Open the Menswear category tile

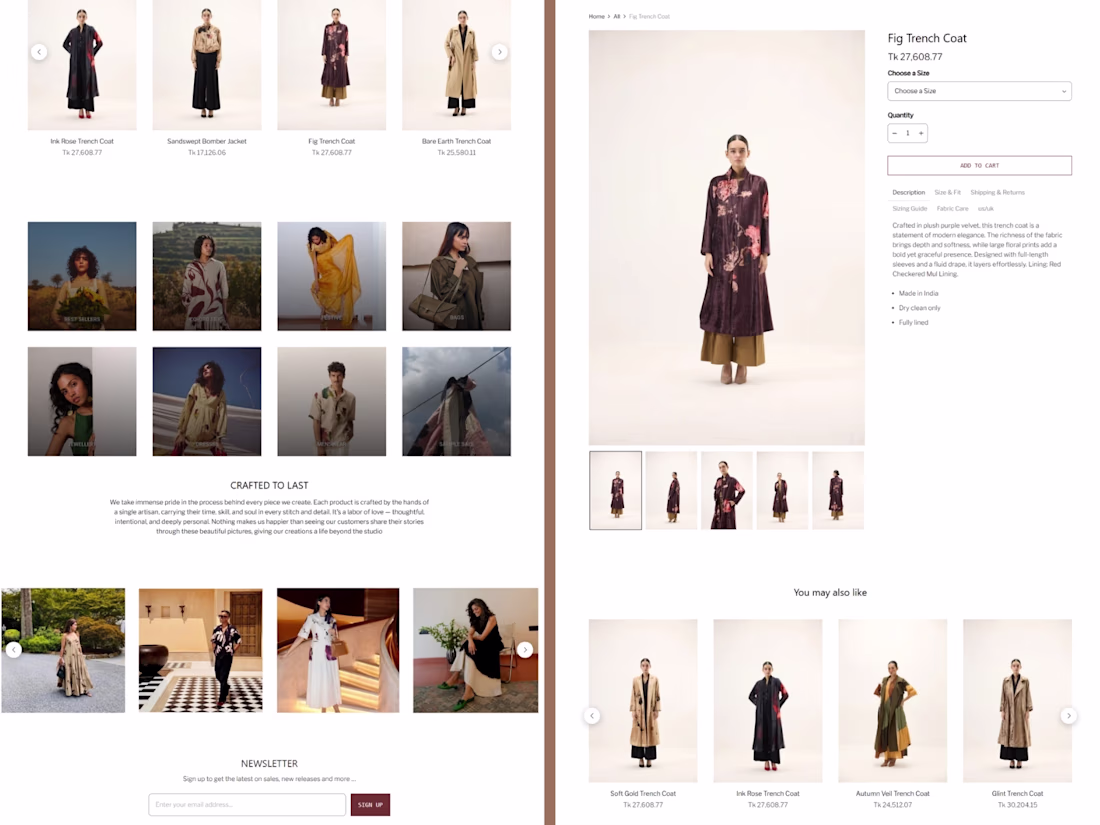tap(332, 401)
